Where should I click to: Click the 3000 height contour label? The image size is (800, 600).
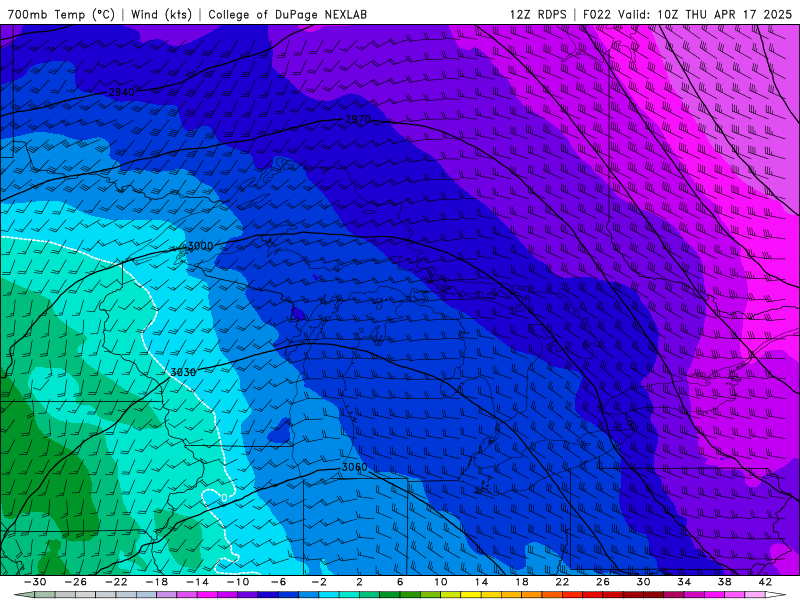(x=200, y=246)
